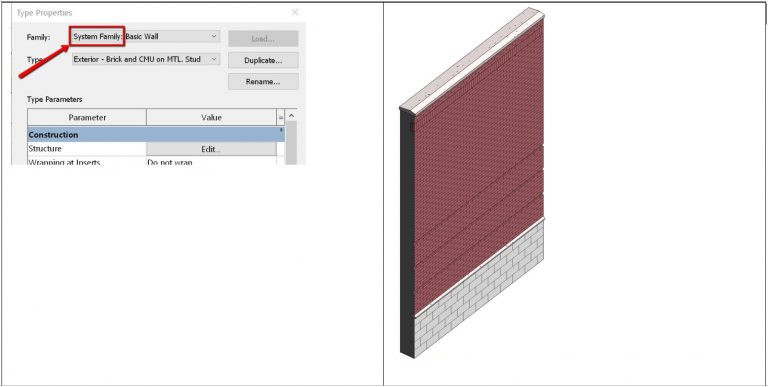The width and height of the screenshot is (768, 387).
Task: Click the greyed-out Load... button
Action: click(x=263, y=39)
